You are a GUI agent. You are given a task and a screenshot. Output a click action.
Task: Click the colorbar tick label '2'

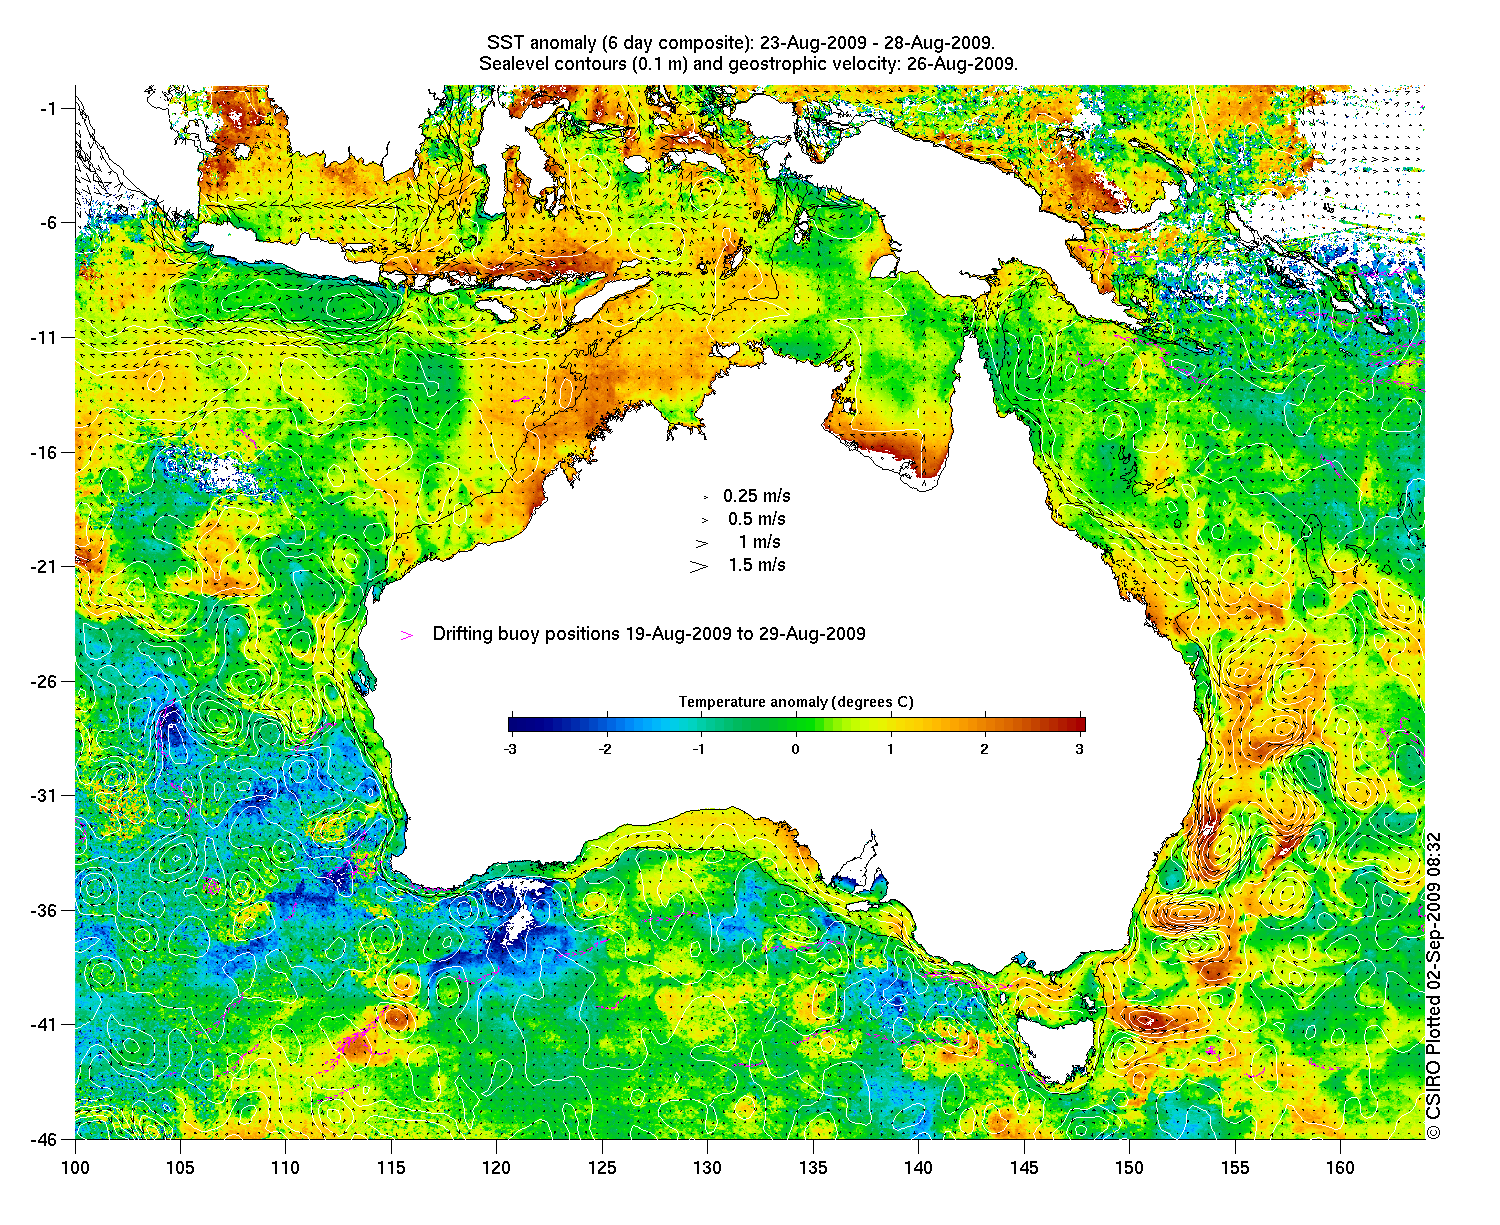tap(985, 748)
